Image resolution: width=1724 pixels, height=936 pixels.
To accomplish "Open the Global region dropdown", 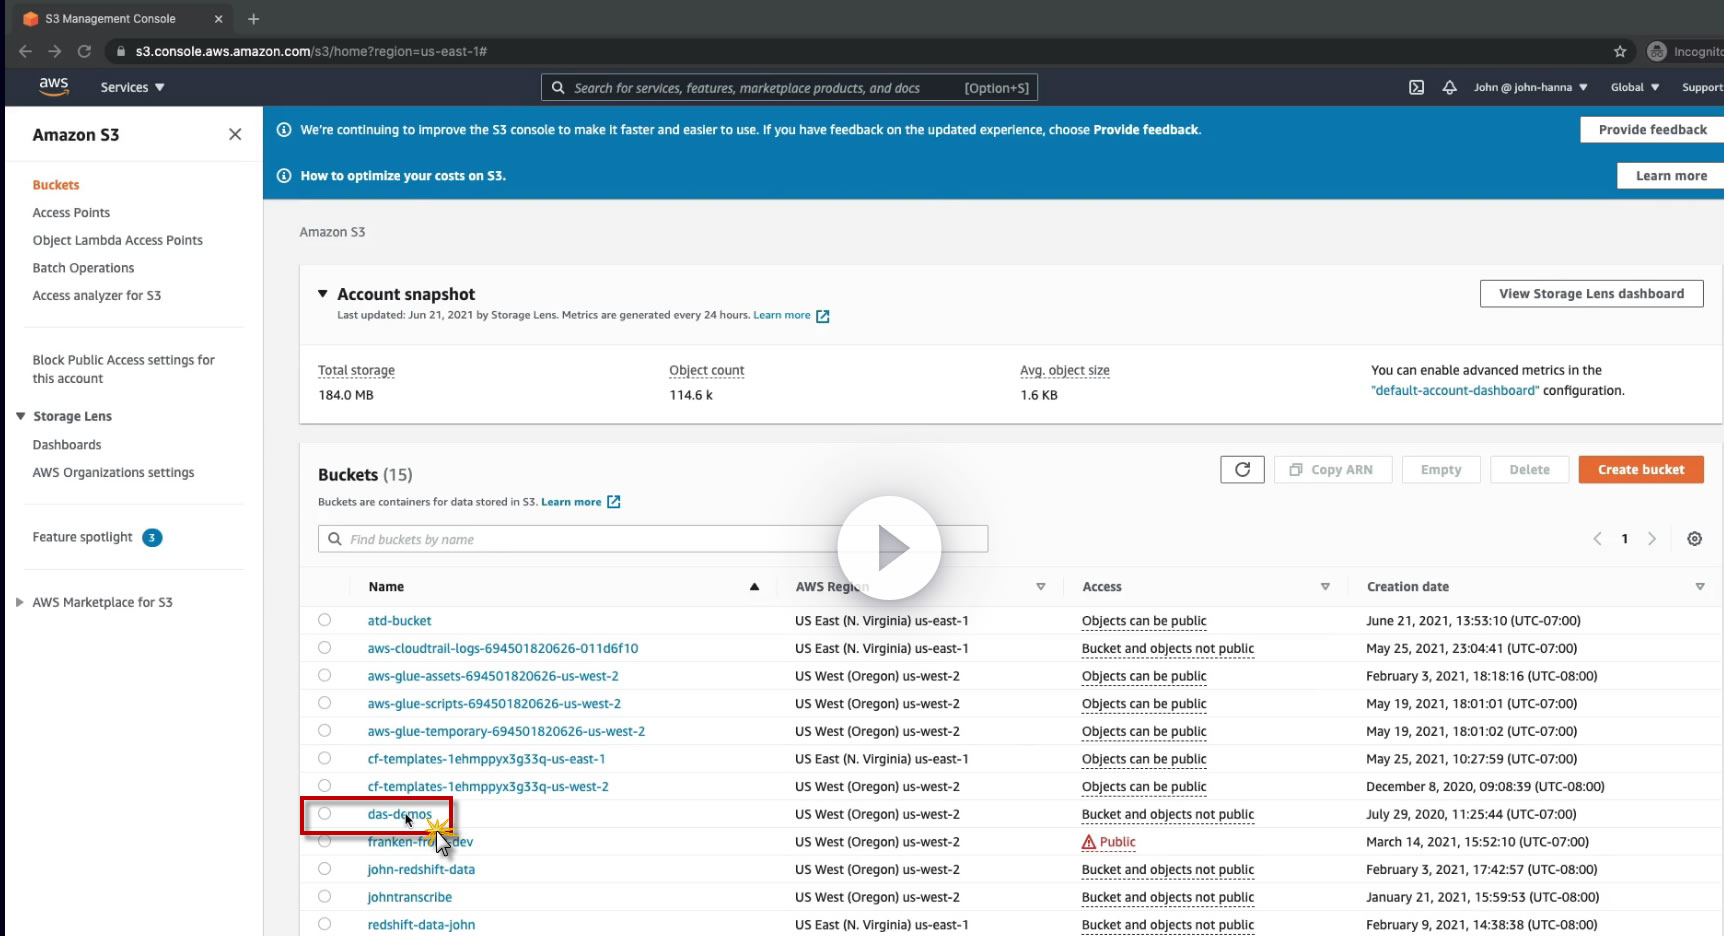I will [x=1635, y=87].
